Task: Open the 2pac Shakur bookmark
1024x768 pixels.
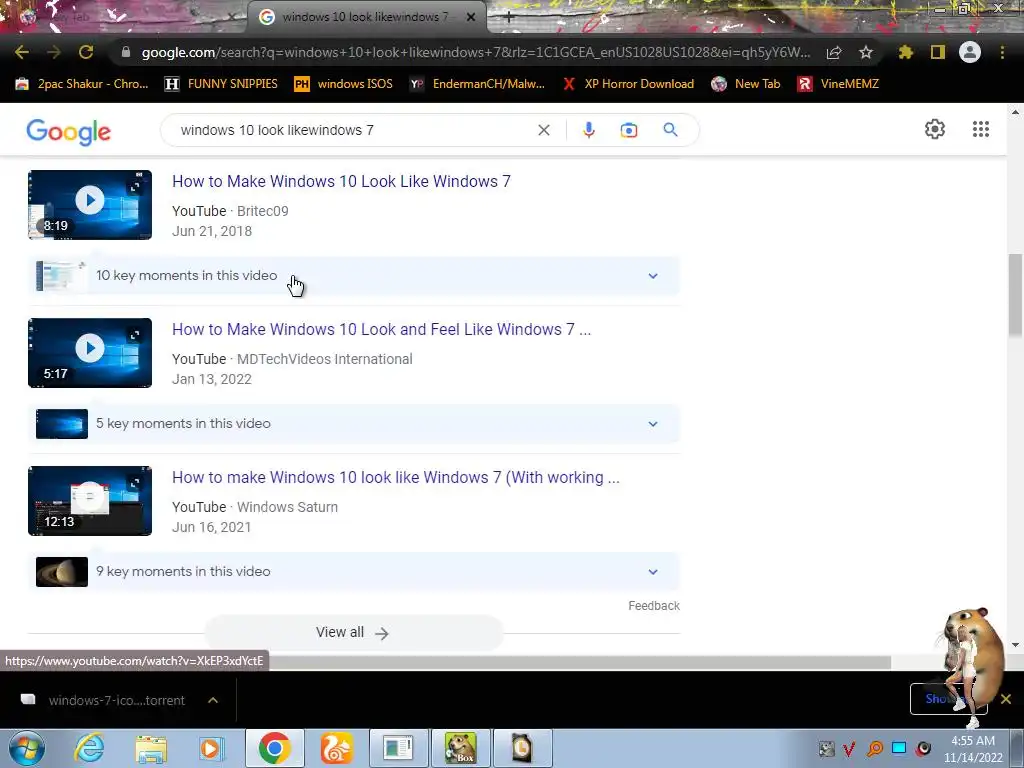Action: [82, 84]
